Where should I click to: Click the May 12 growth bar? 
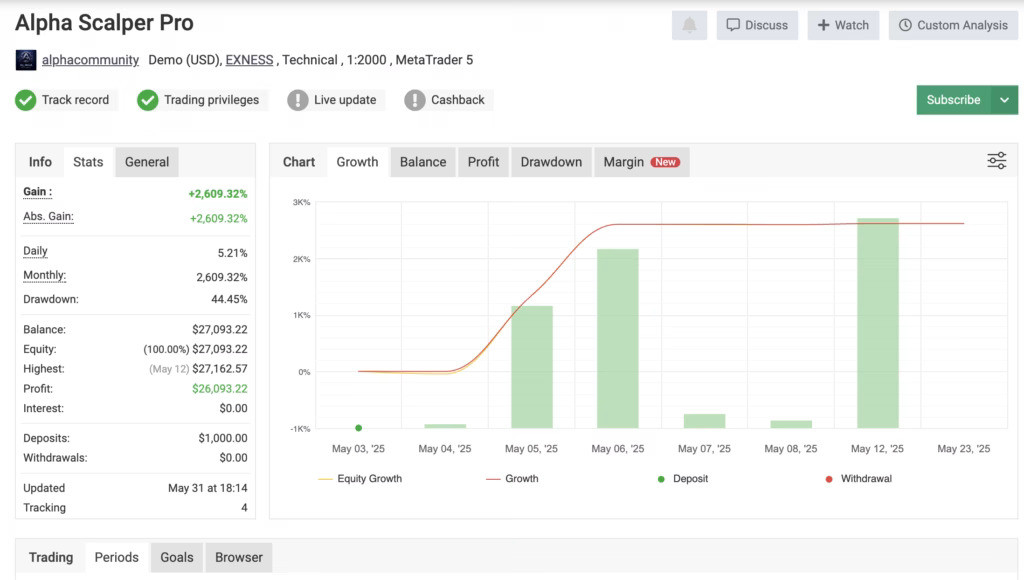coord(877,322)
